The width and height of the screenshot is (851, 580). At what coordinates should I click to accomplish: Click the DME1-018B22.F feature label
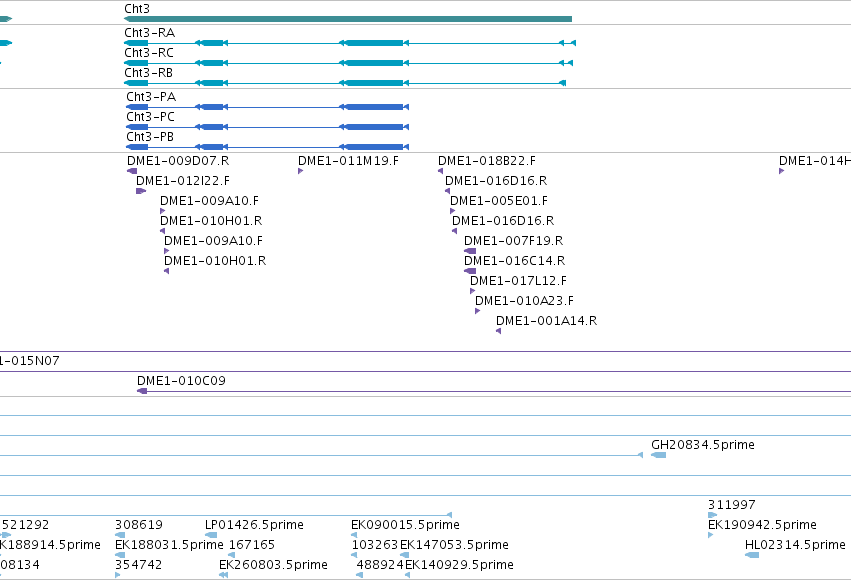click(x=487, y=161)
